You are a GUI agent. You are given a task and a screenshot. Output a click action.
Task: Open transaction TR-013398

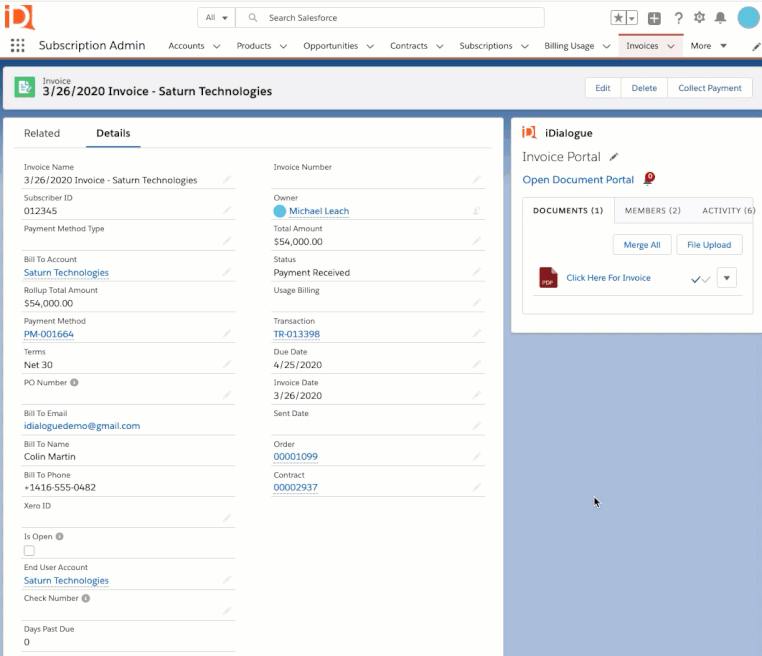click(296, 334)
